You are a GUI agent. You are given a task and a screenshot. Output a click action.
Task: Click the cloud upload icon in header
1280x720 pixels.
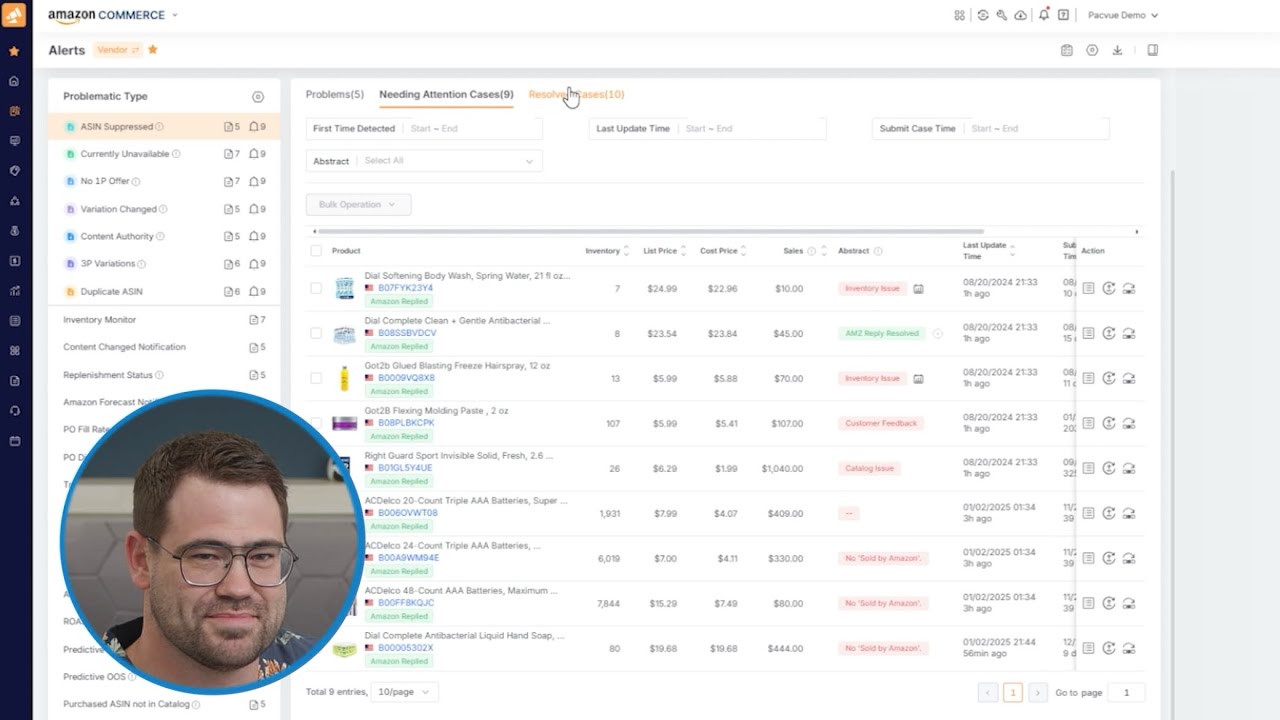point(1020,15)
